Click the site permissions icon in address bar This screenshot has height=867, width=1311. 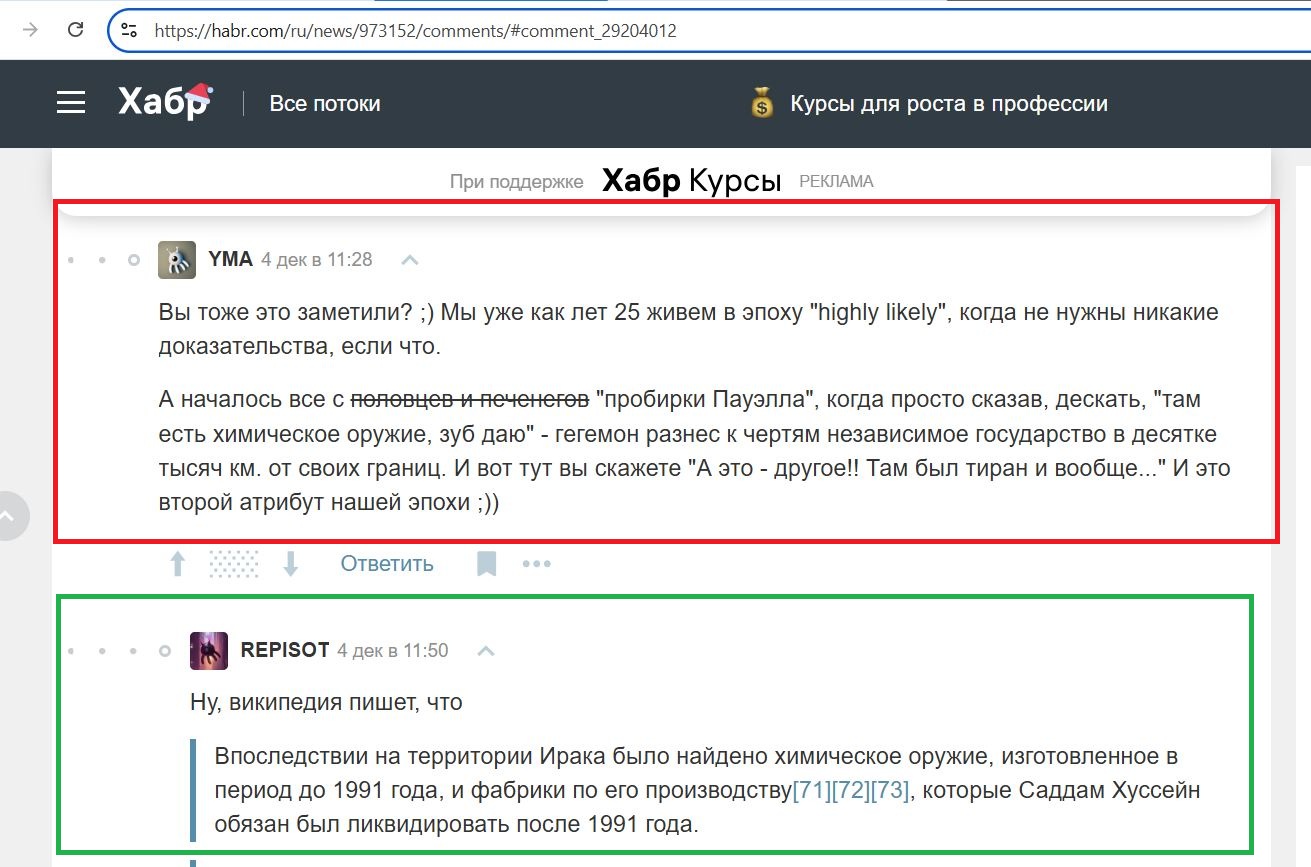129,30
